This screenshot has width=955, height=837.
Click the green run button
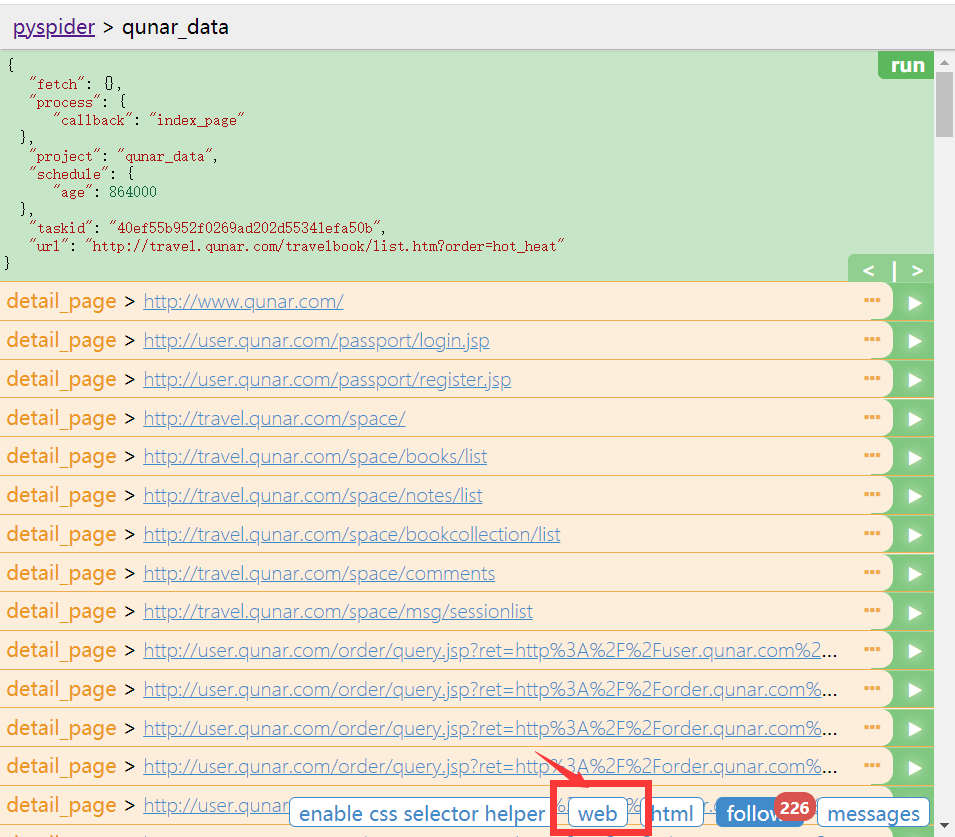(906, 65)
